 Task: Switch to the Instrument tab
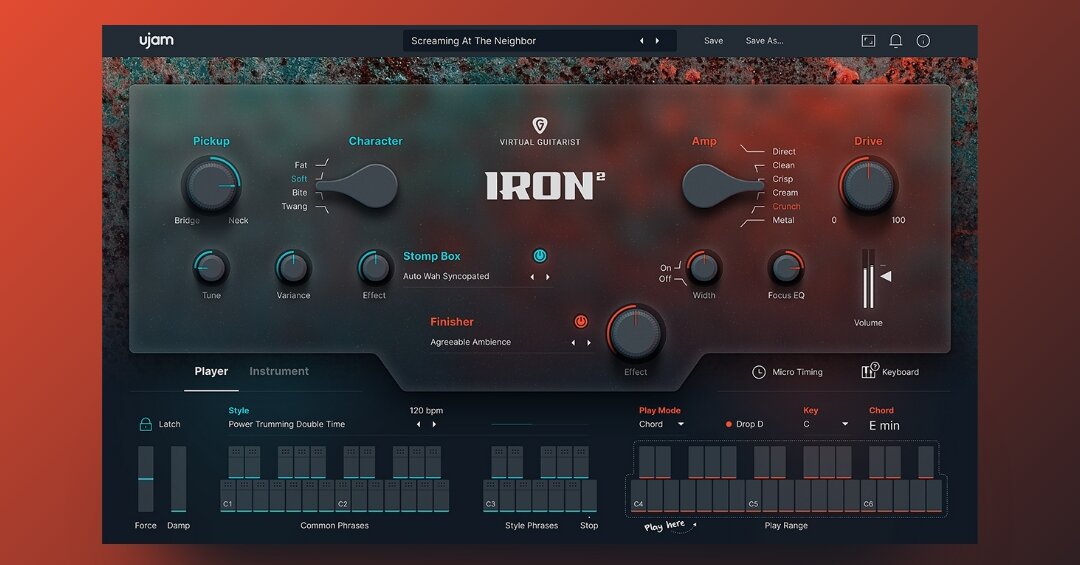[279, 371]
